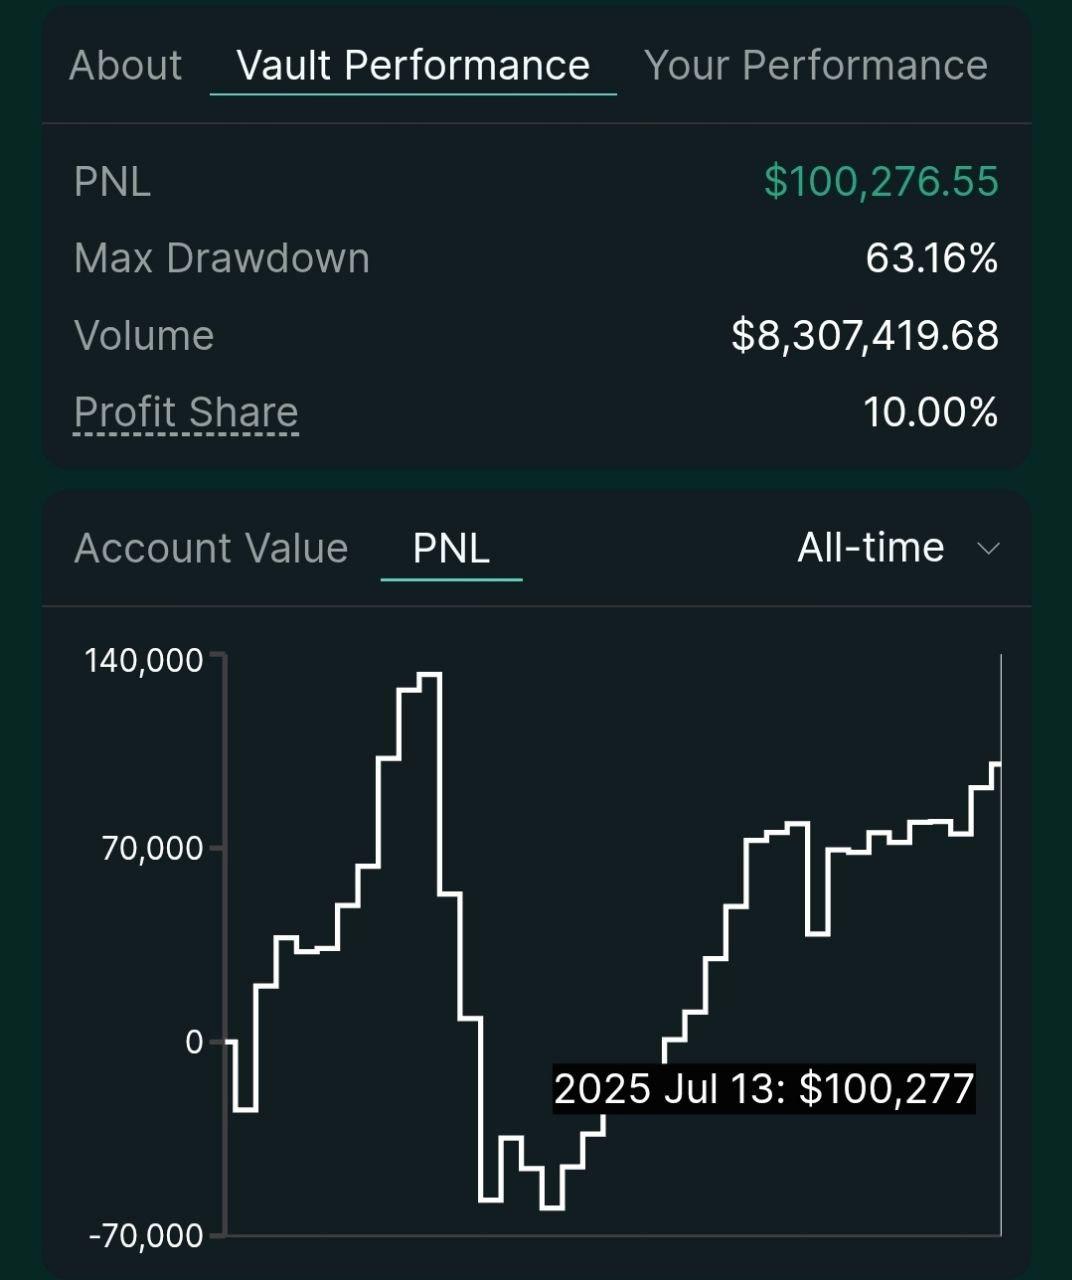Image resolution: width=1072 pixels, height=1280 pixels.
Task: Click the 63.16% max drawdown value
Action: point(931,259)
